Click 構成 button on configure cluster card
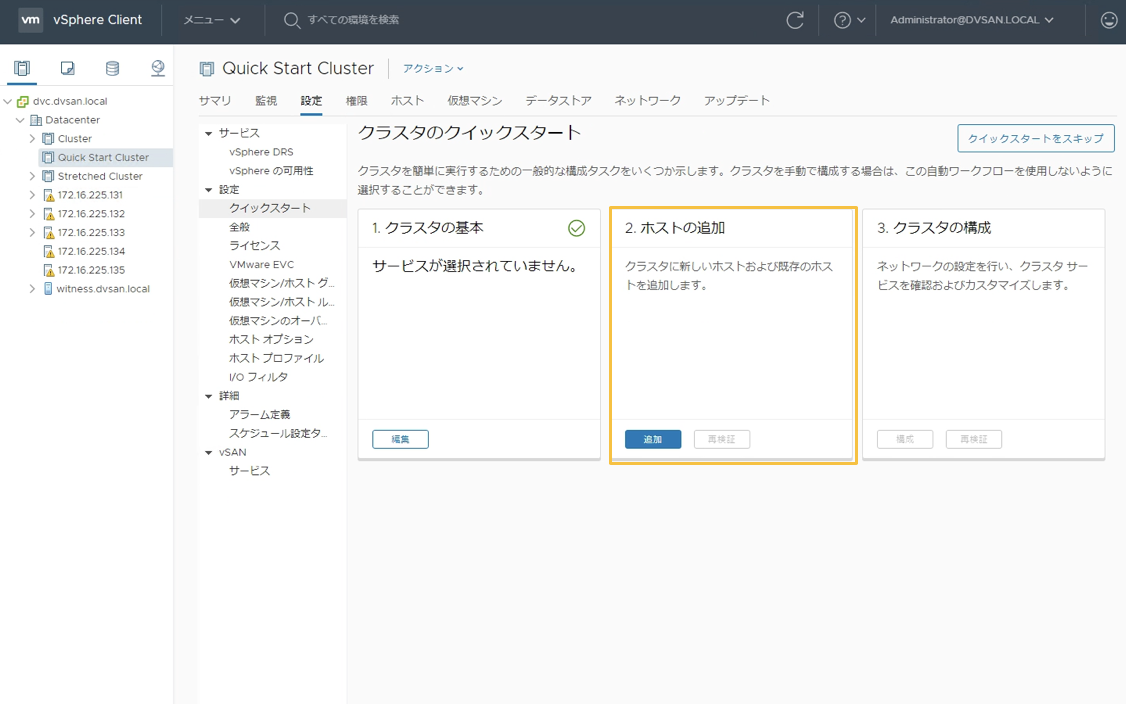1126x704 pixels. (905, 439)
